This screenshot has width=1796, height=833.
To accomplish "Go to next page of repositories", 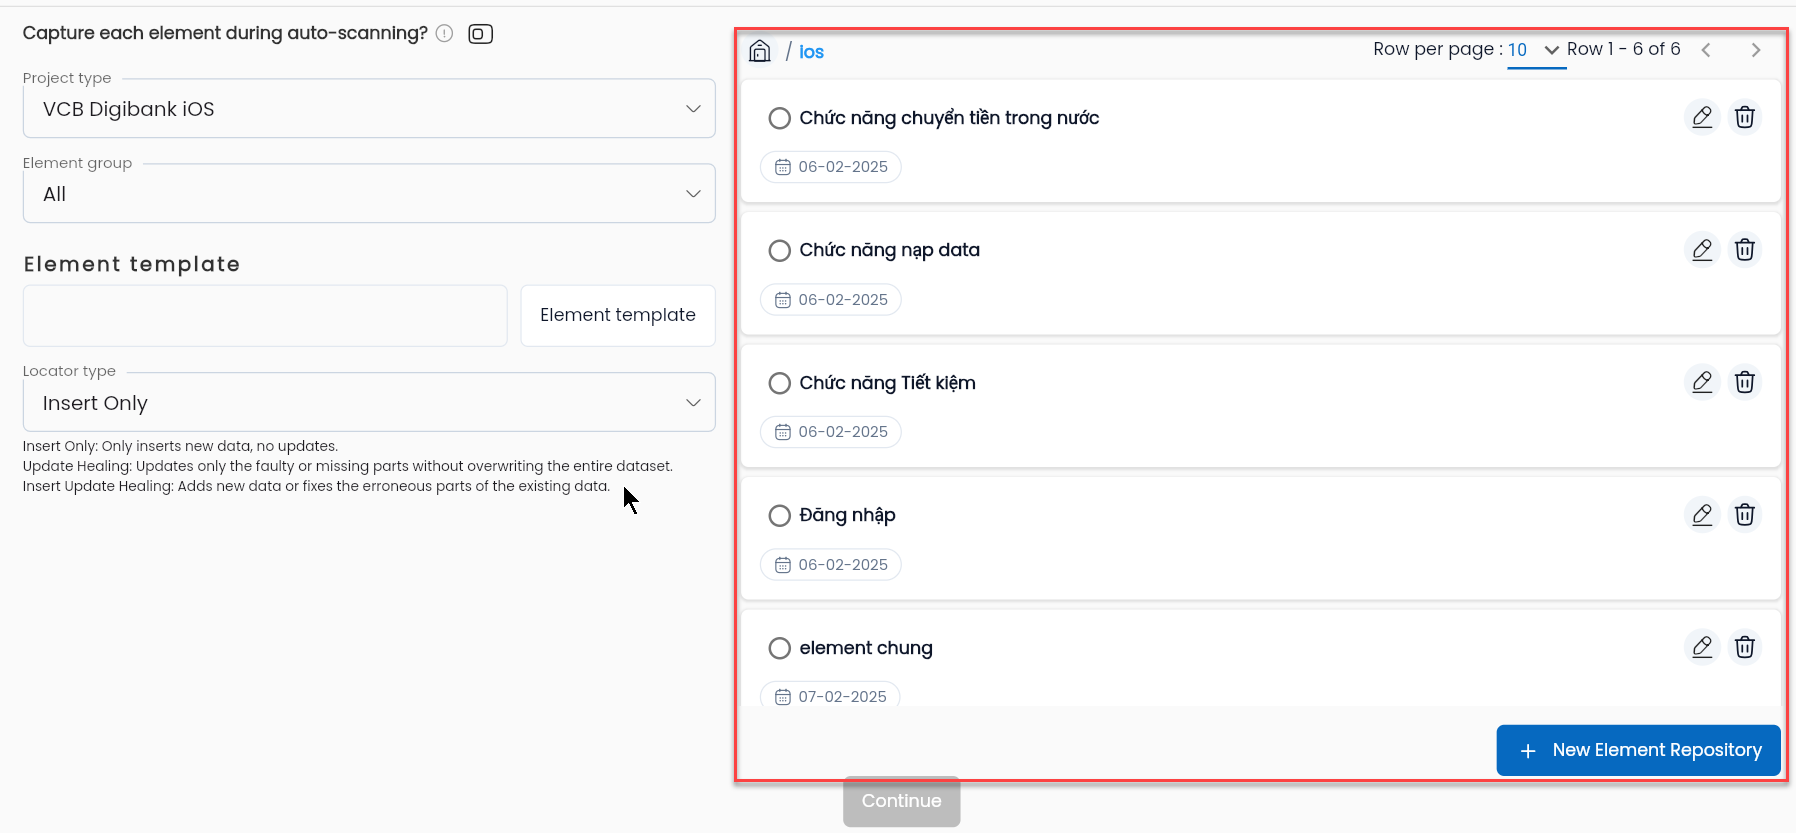I will (1755, 50).
